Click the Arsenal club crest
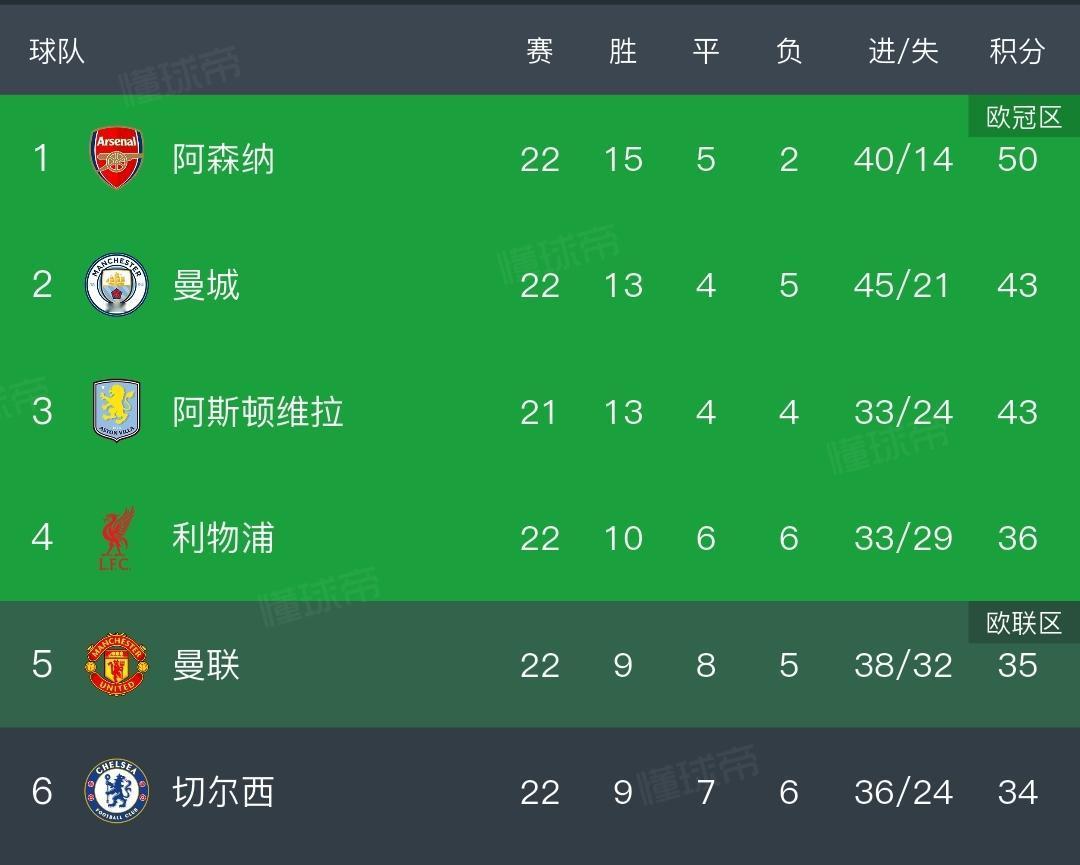The height and width of the screenshot is (865, 1080). [117, 158]
